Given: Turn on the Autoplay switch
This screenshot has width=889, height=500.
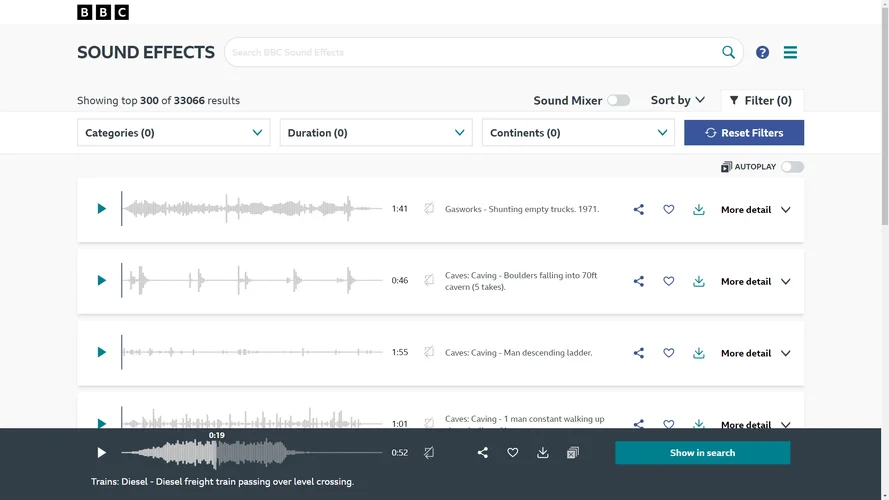Looking at the screenshot, I should pyautogui.click(x=792, y=167).
